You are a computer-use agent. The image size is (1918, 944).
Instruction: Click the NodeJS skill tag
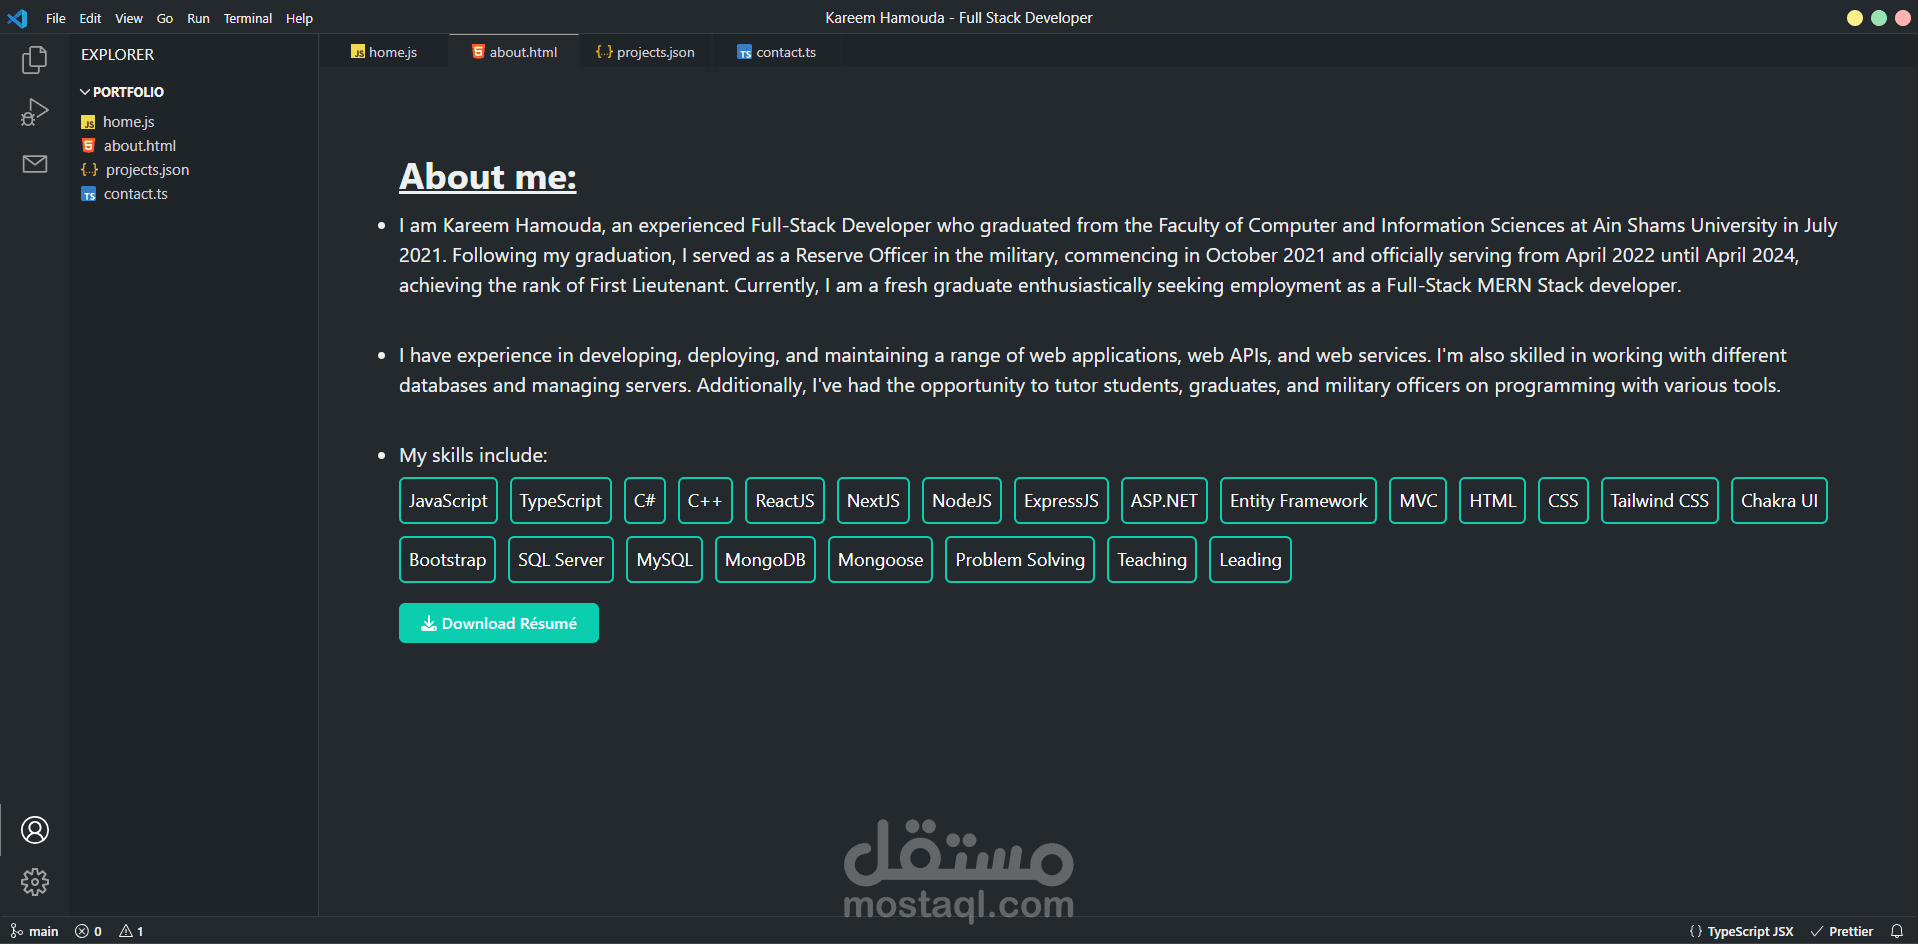pyautogui.click(x=962, y=501)
